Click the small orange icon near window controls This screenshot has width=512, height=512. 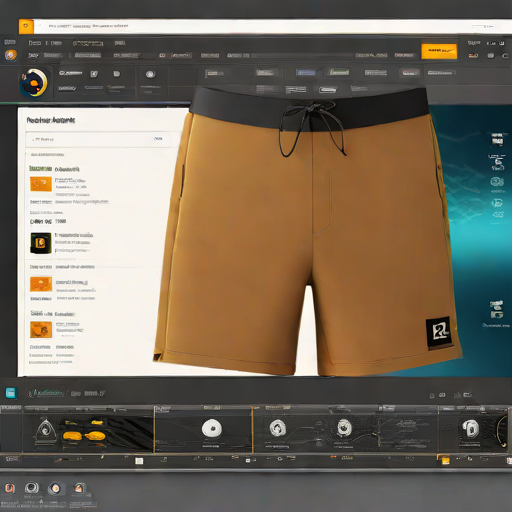point(473,55)
